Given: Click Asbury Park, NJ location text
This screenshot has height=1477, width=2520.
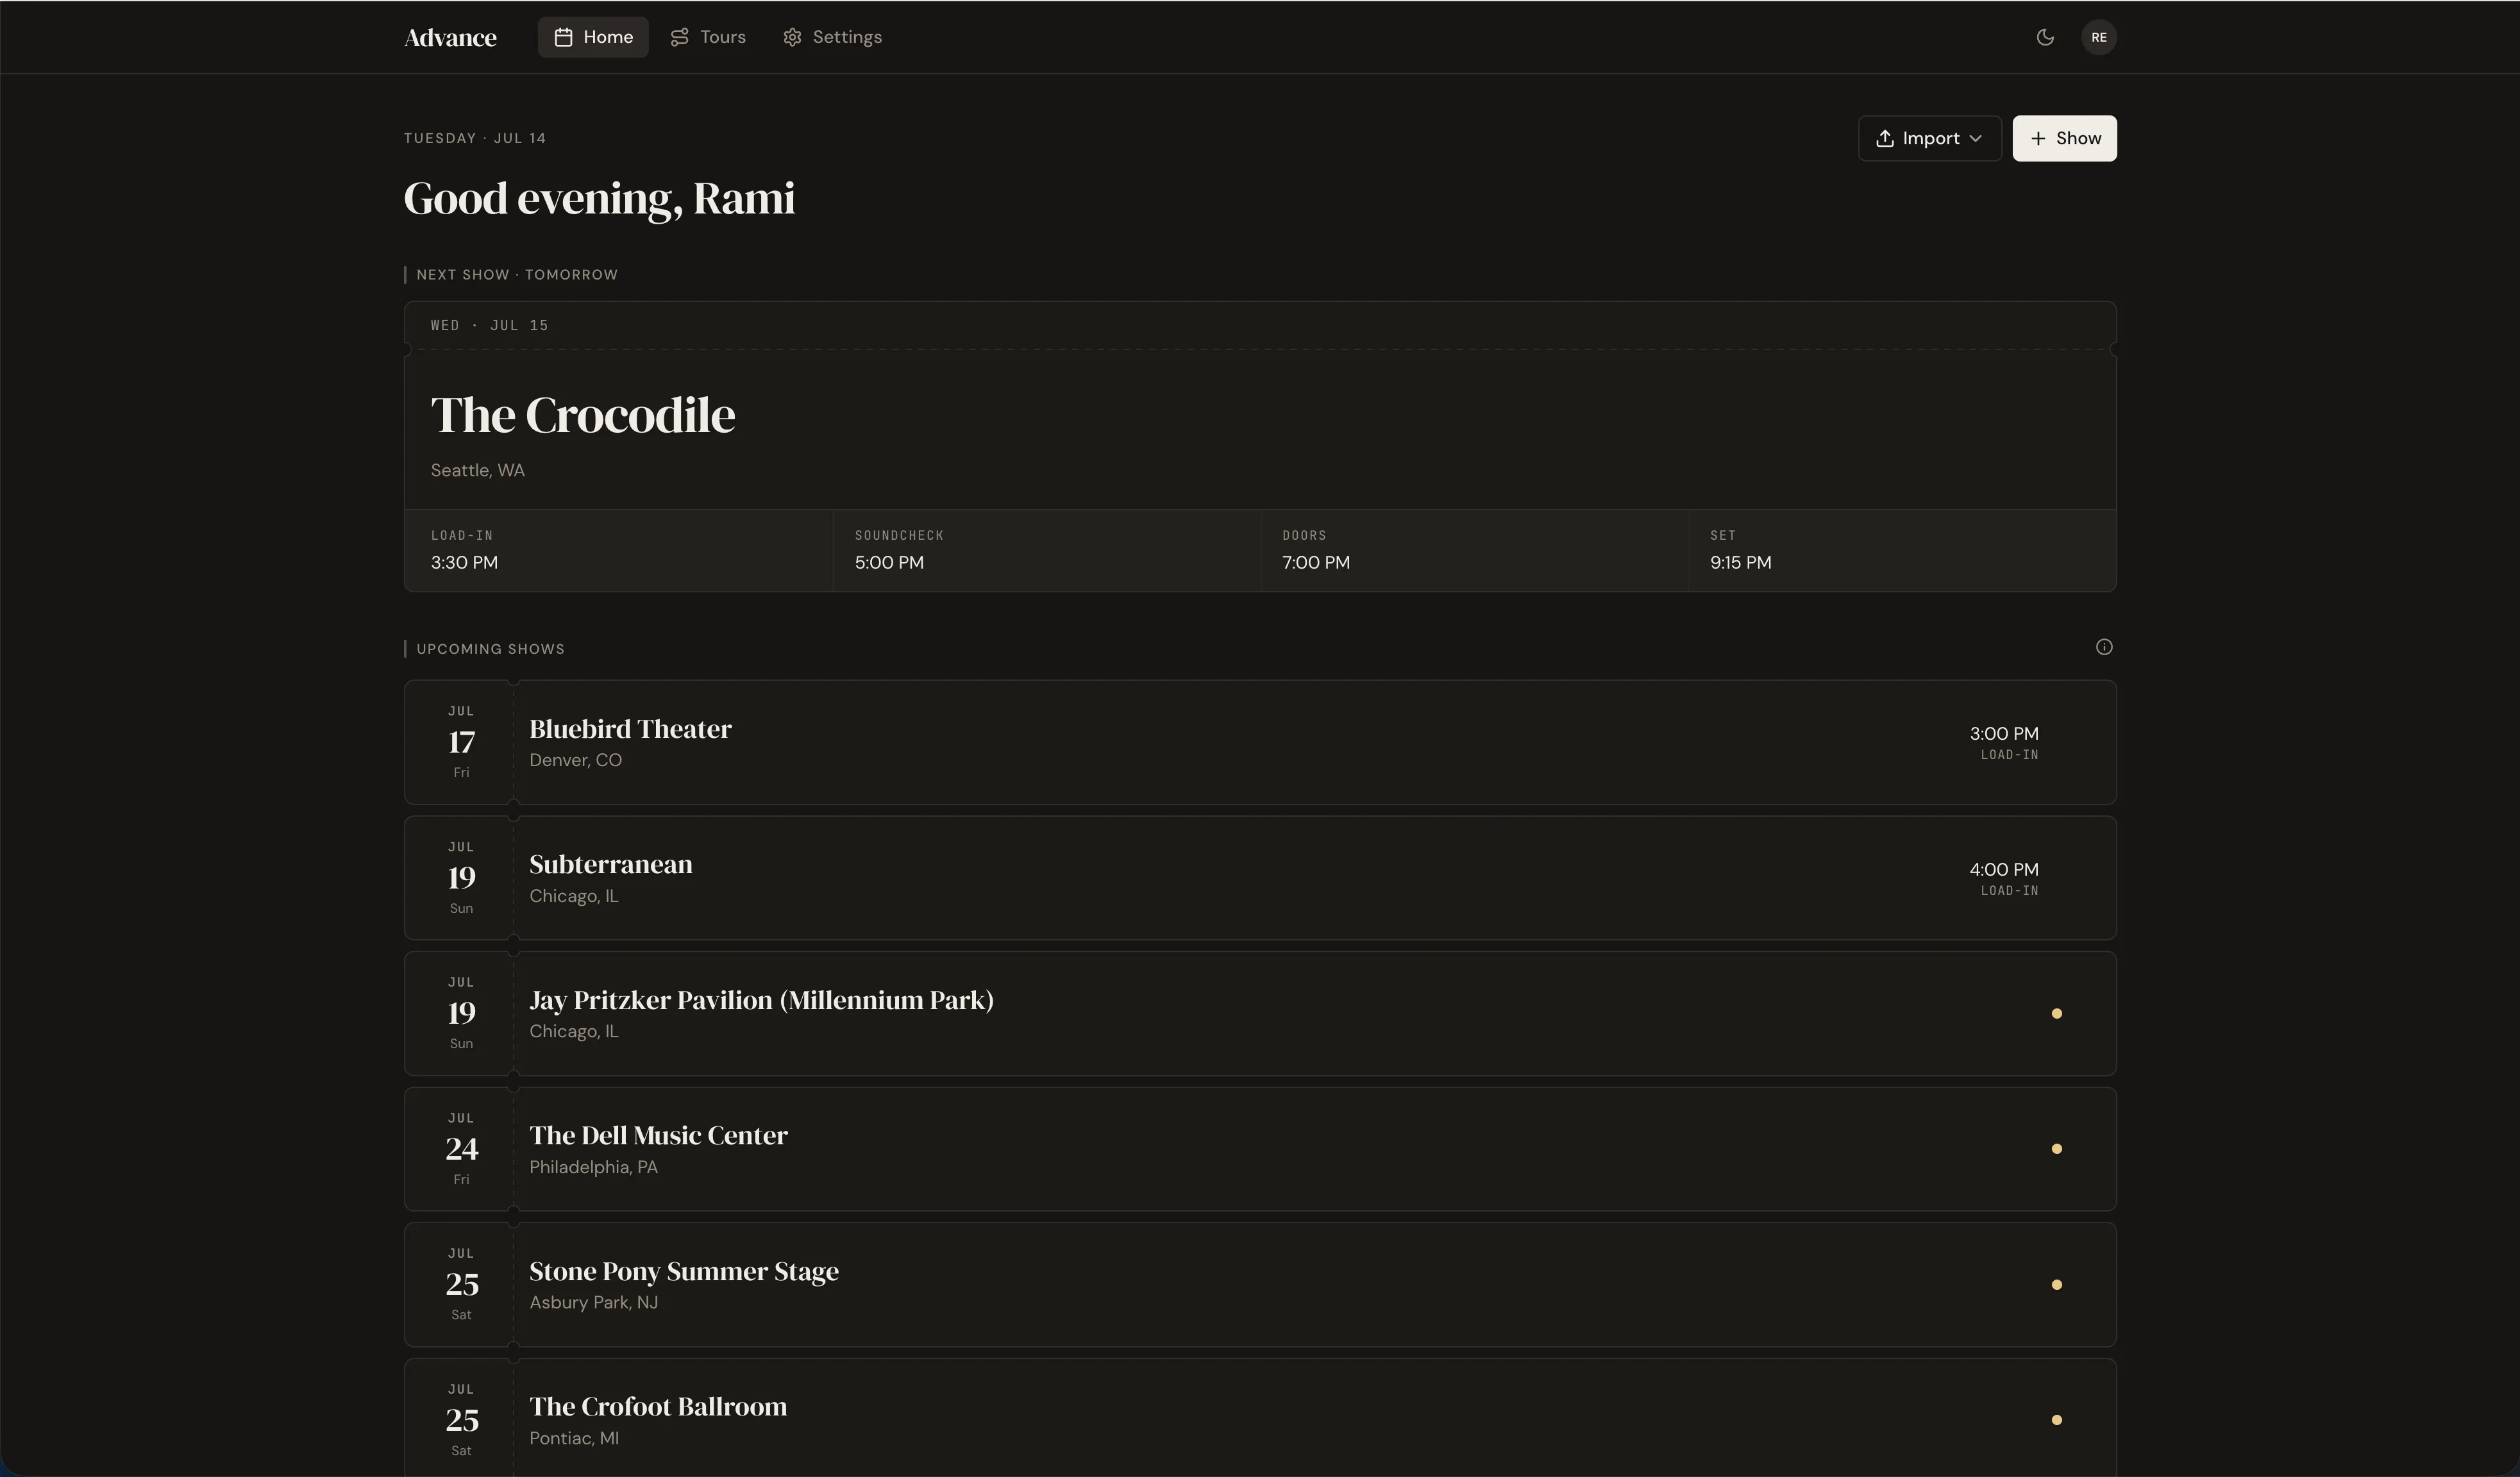Looking at the screenshot, I should click(593, 1302).
